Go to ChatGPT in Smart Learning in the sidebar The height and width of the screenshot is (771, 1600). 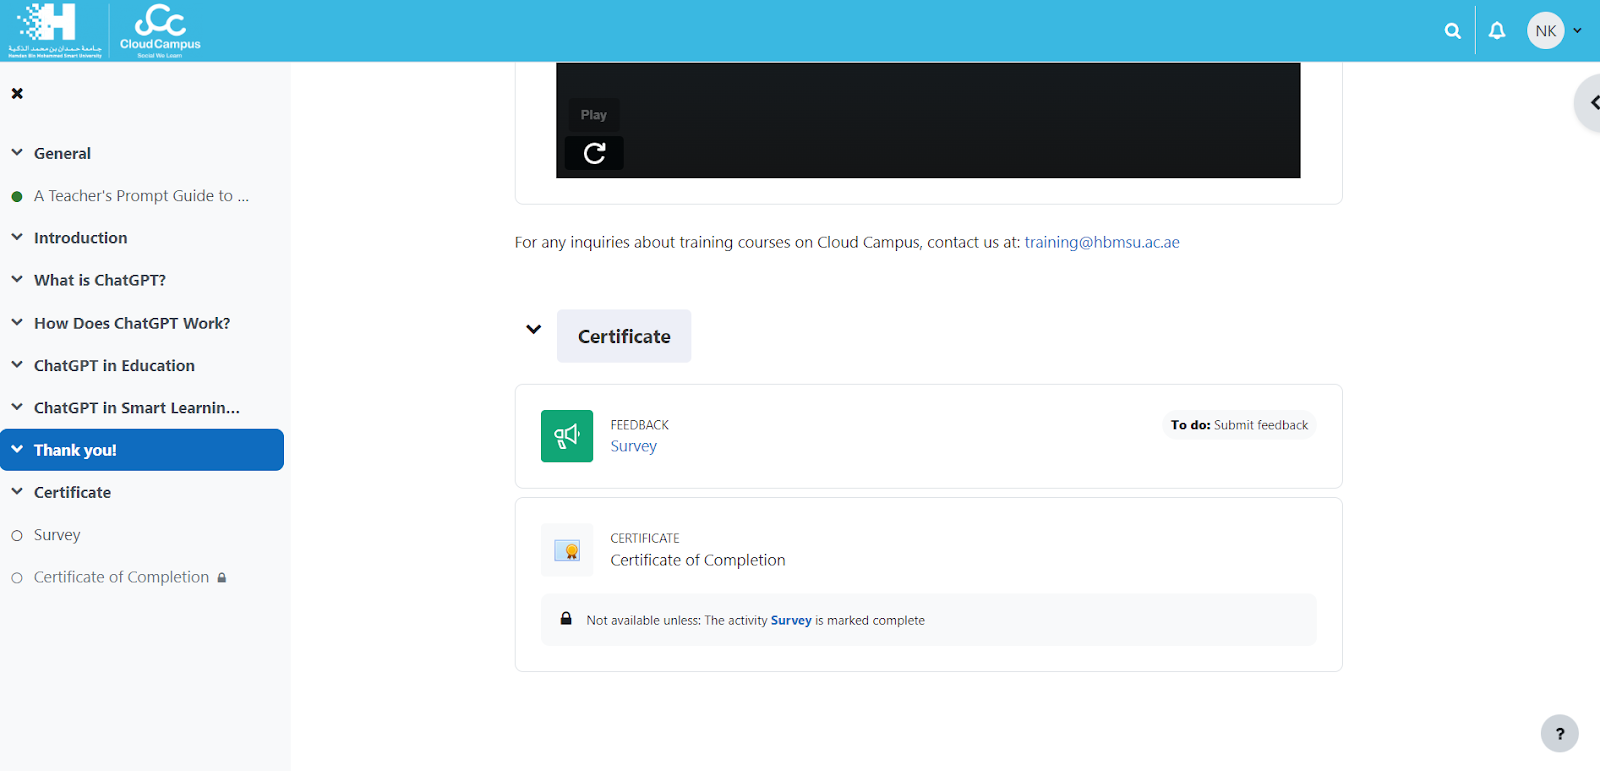137,408
